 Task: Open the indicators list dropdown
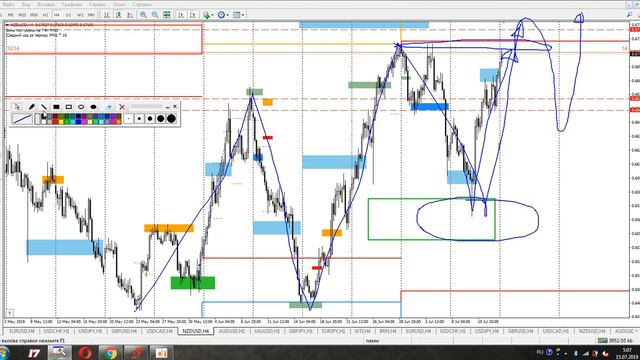[208, 15]
